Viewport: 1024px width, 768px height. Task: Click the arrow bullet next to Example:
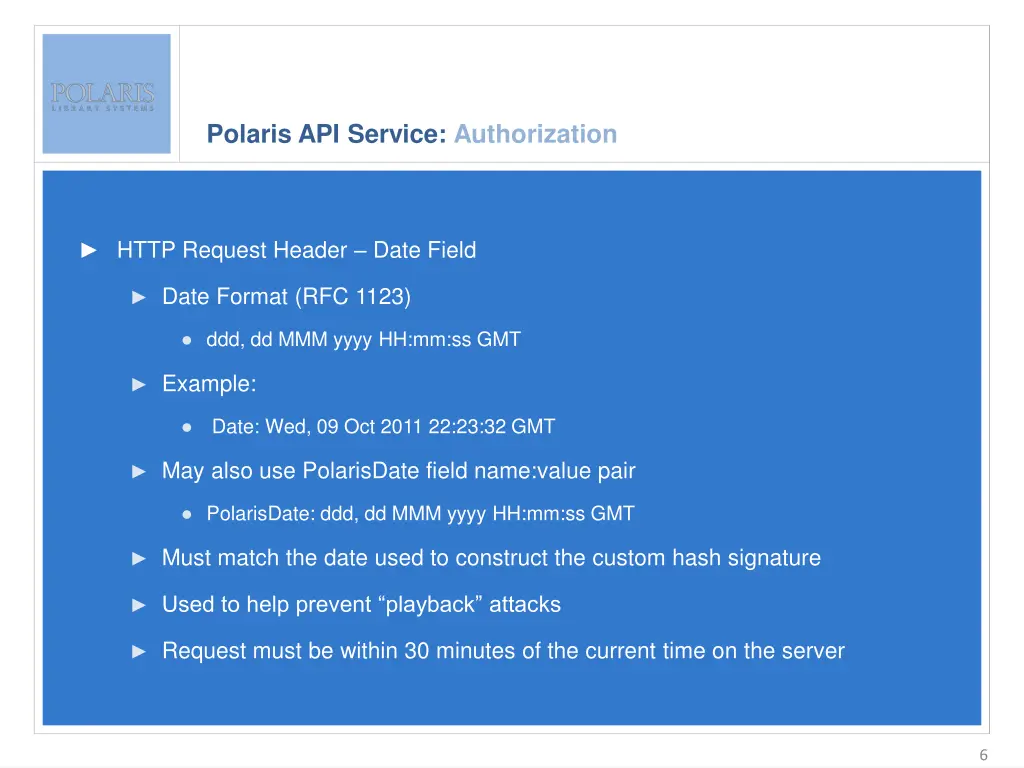click(140, 384)
